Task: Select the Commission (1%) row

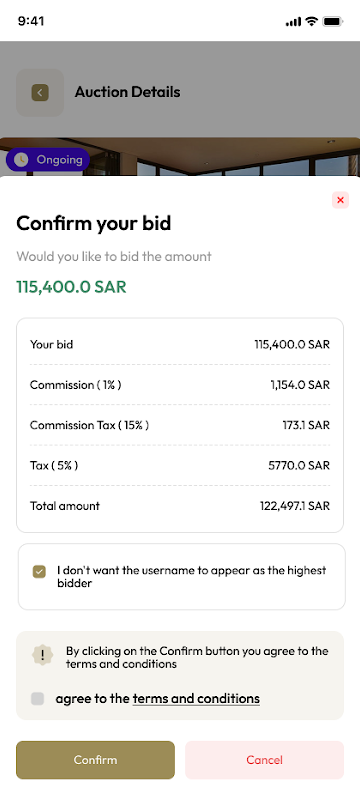Action: coord(180,385)
